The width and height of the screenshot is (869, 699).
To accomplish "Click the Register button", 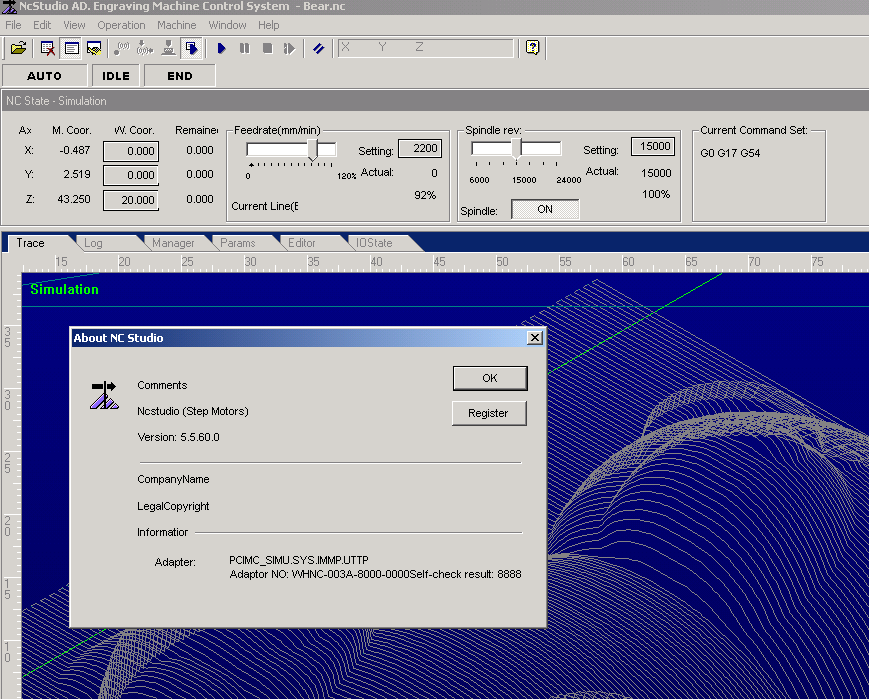I will 488,413.
